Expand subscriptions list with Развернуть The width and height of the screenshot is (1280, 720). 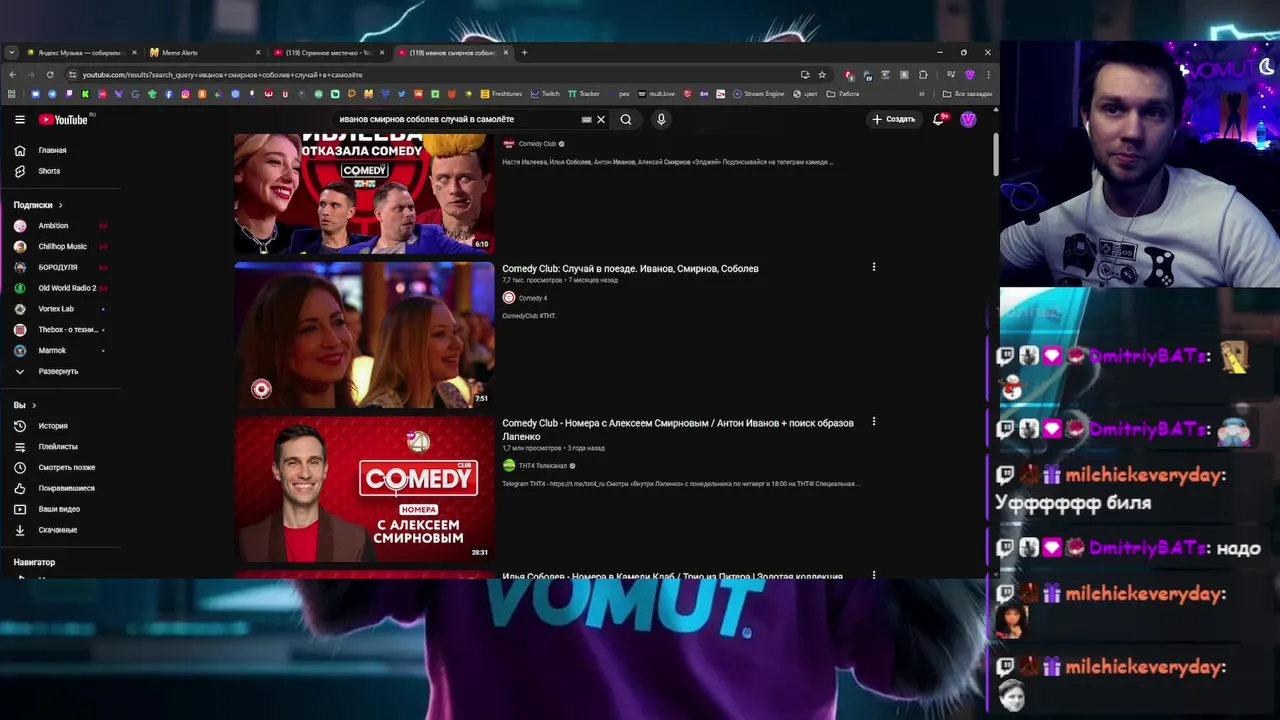[60, 371]
